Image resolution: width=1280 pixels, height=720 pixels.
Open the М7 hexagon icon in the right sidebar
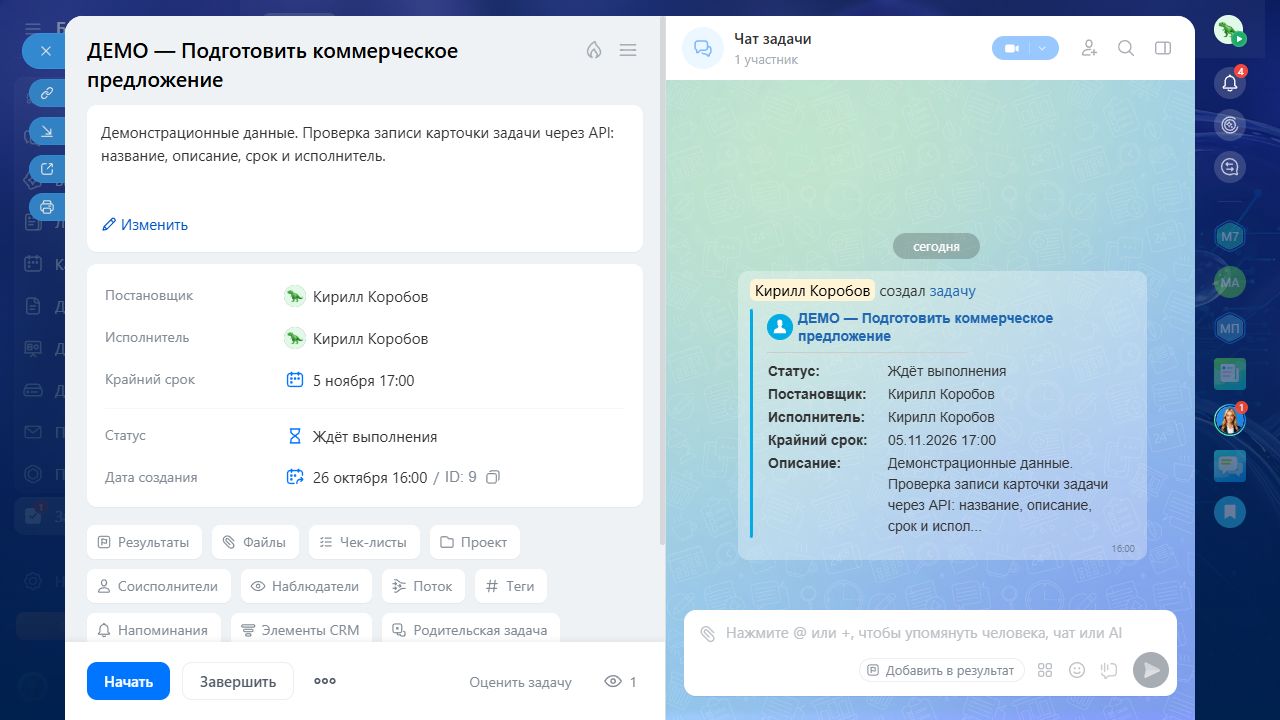1230,237
